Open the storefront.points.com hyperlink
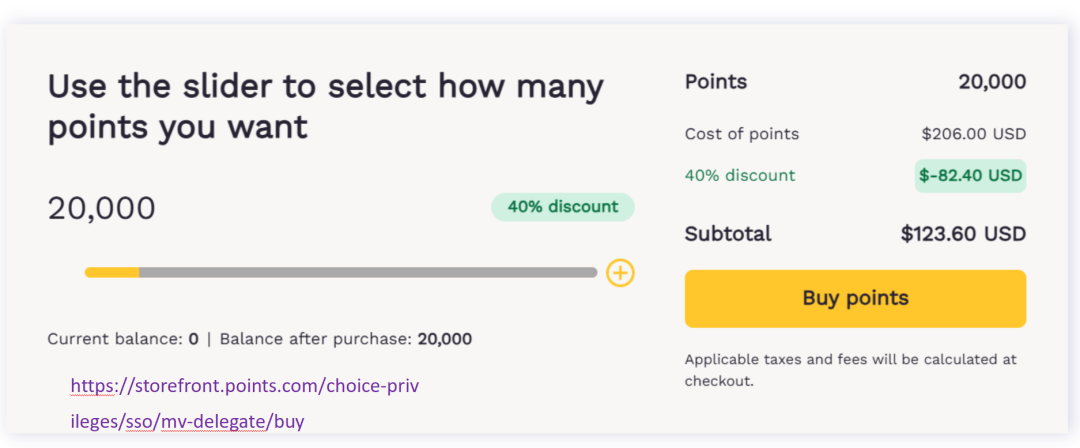This screenshot has width=1080, height=448. tap(244, 385)
